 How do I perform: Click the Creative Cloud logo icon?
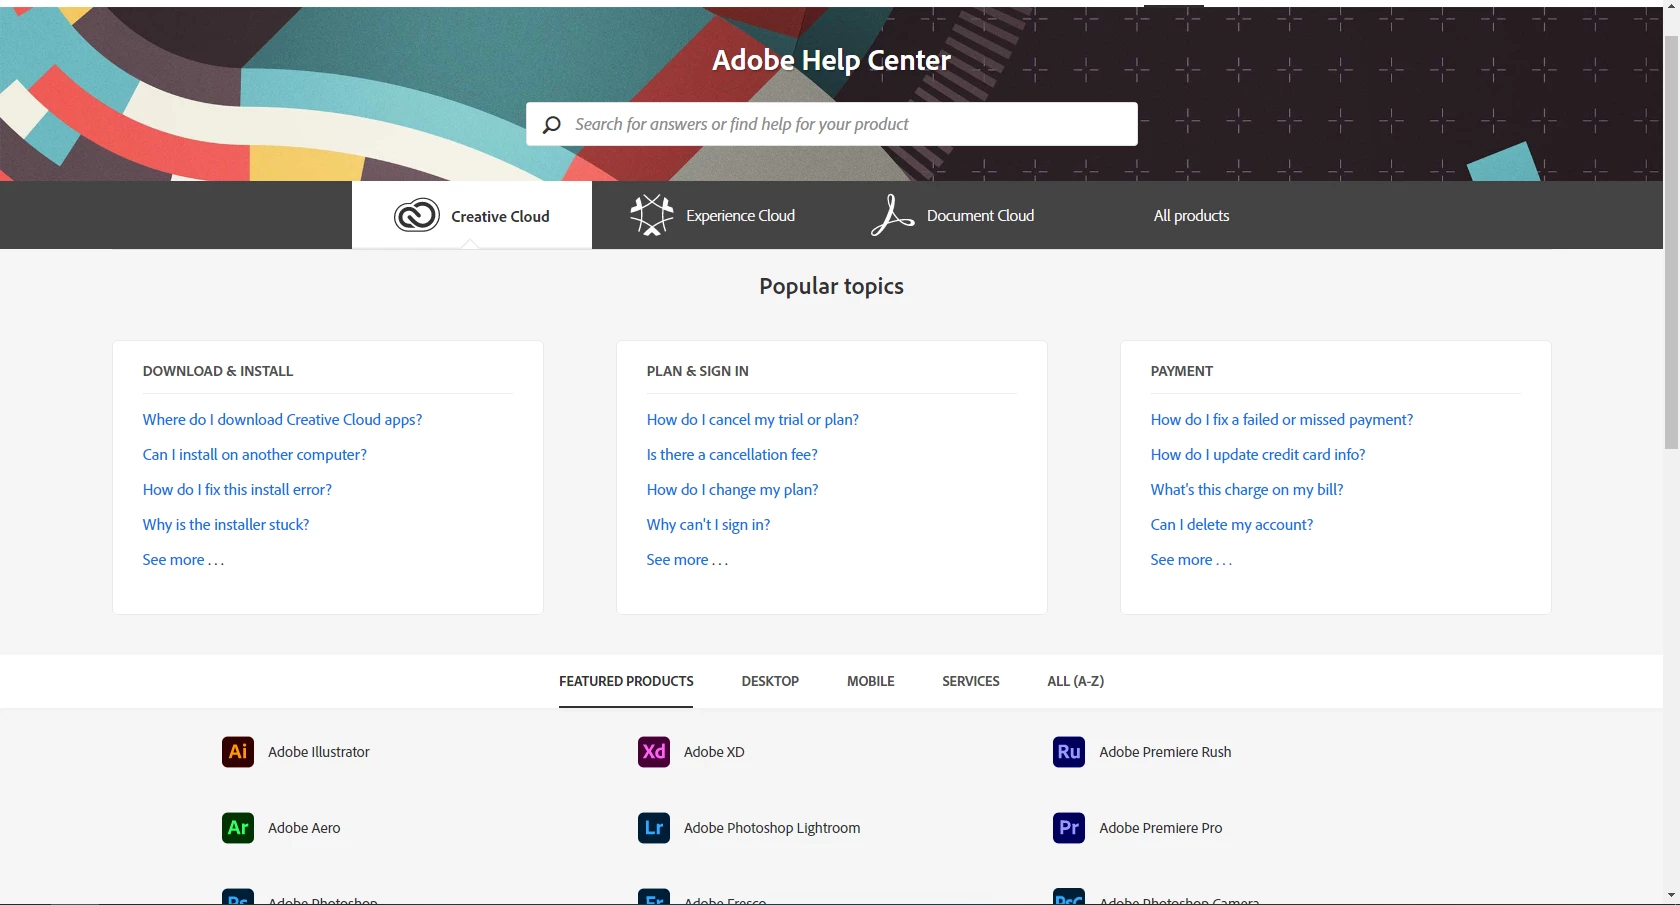pyautogui.click(x=417, y=215)
